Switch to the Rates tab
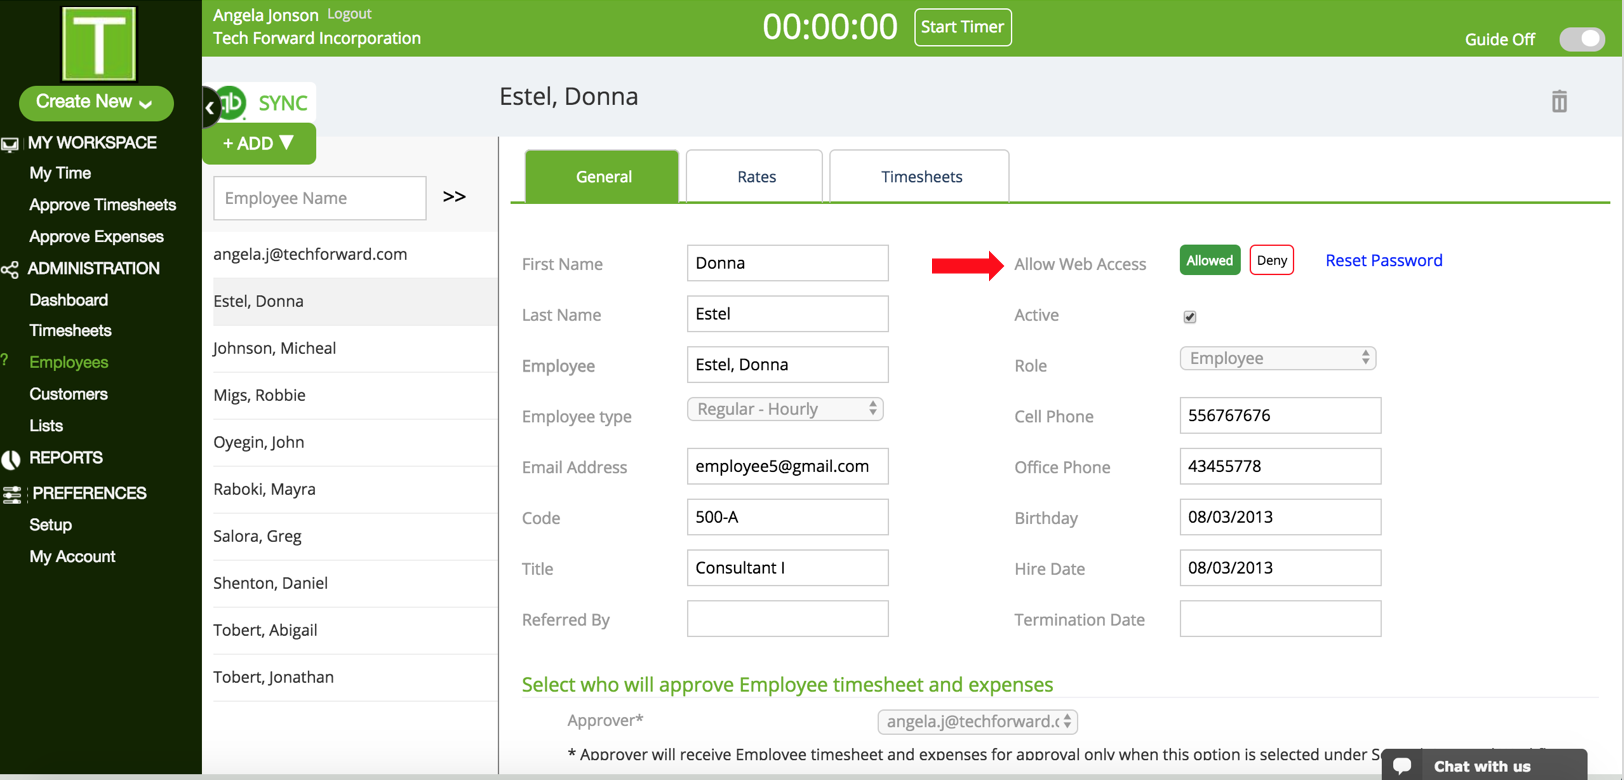Image resolution: width=1624 pixels, height=780 pixels. click(x=756, y=177)
